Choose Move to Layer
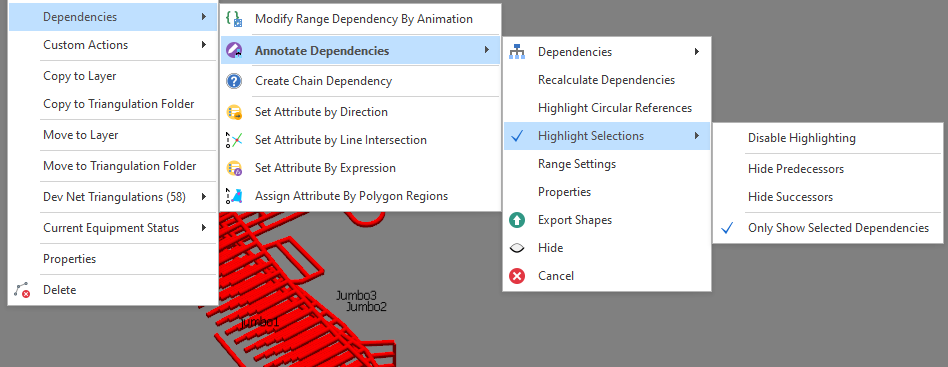Image resolution: width=948 pixels, height=367 pixels. (x=113, y=135)
